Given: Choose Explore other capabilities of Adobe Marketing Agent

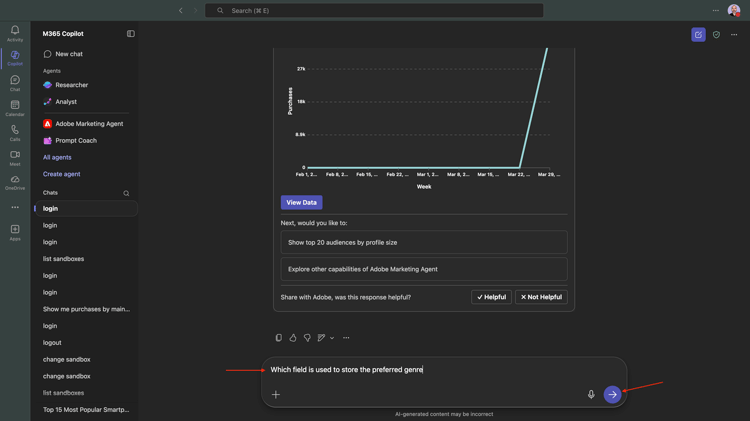Looking at the screenshot, I should 424,269.
